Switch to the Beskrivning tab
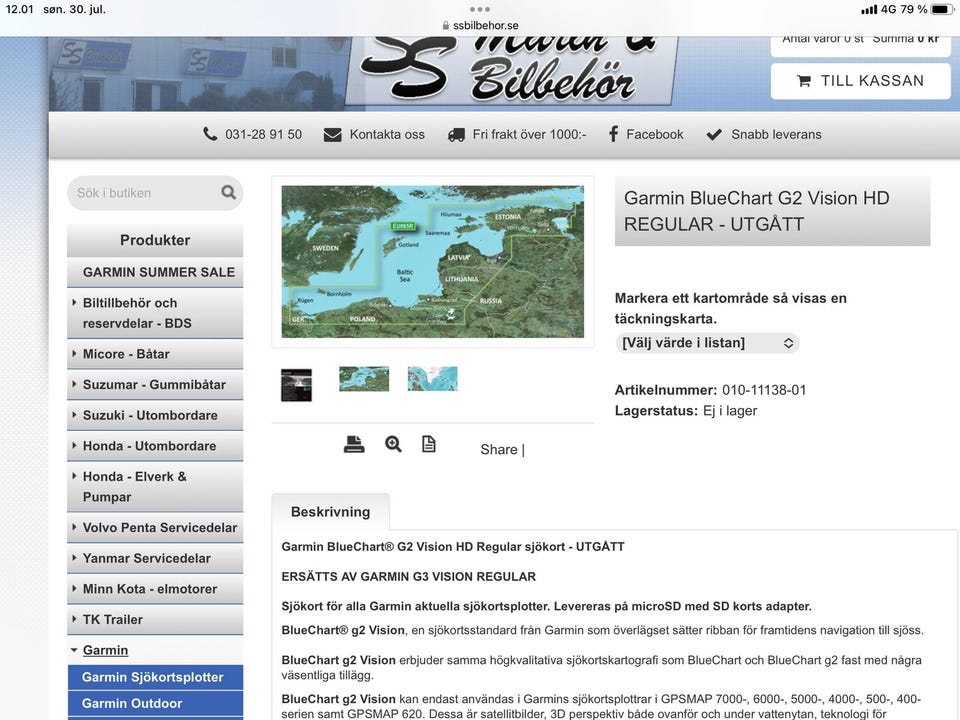960x720 pixels. coord(331,512)
